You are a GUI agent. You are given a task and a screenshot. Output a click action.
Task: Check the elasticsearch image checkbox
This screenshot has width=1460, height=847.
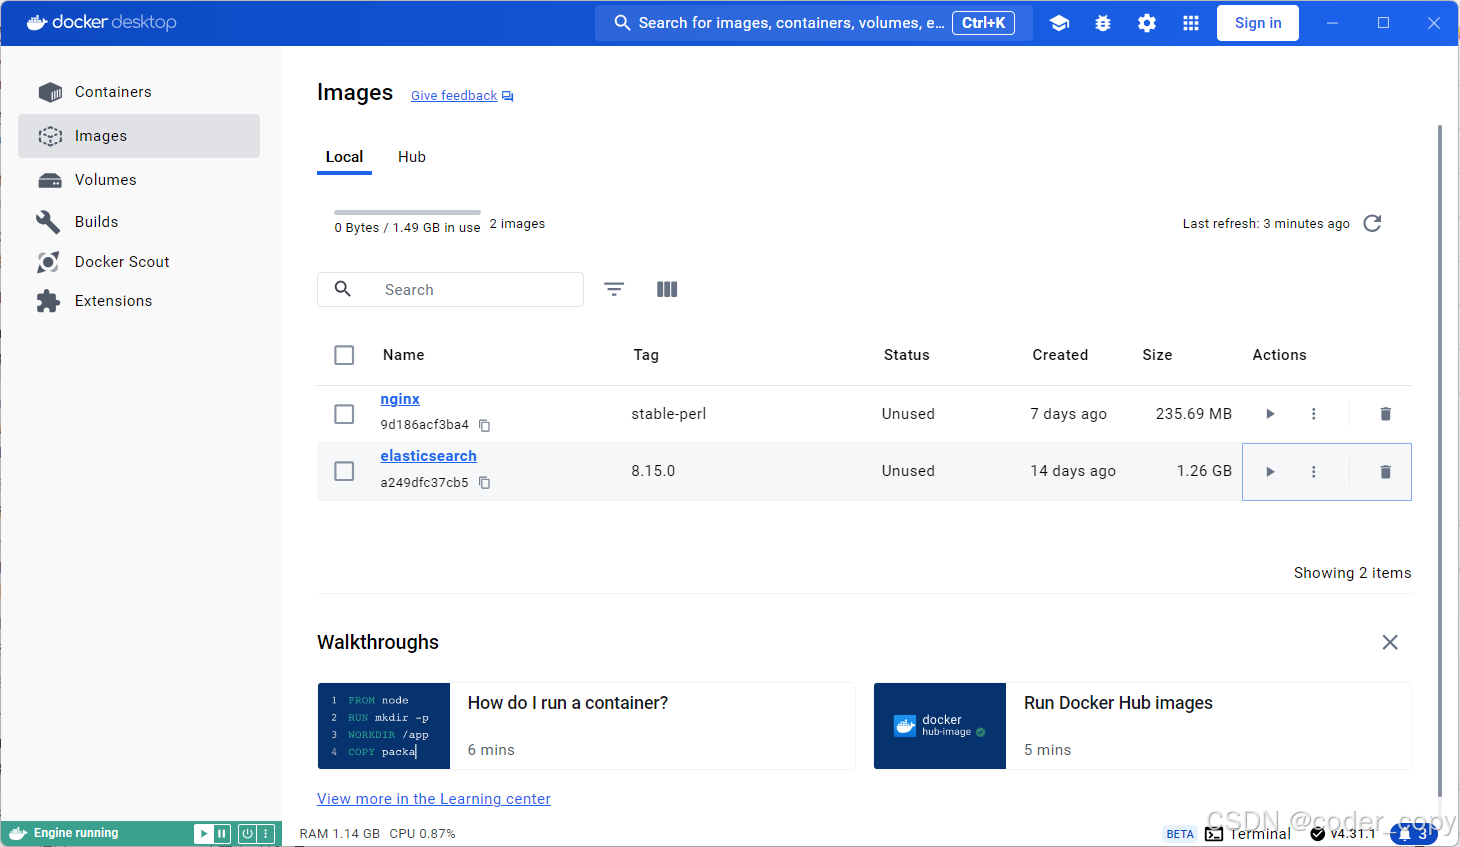(344, 471)
